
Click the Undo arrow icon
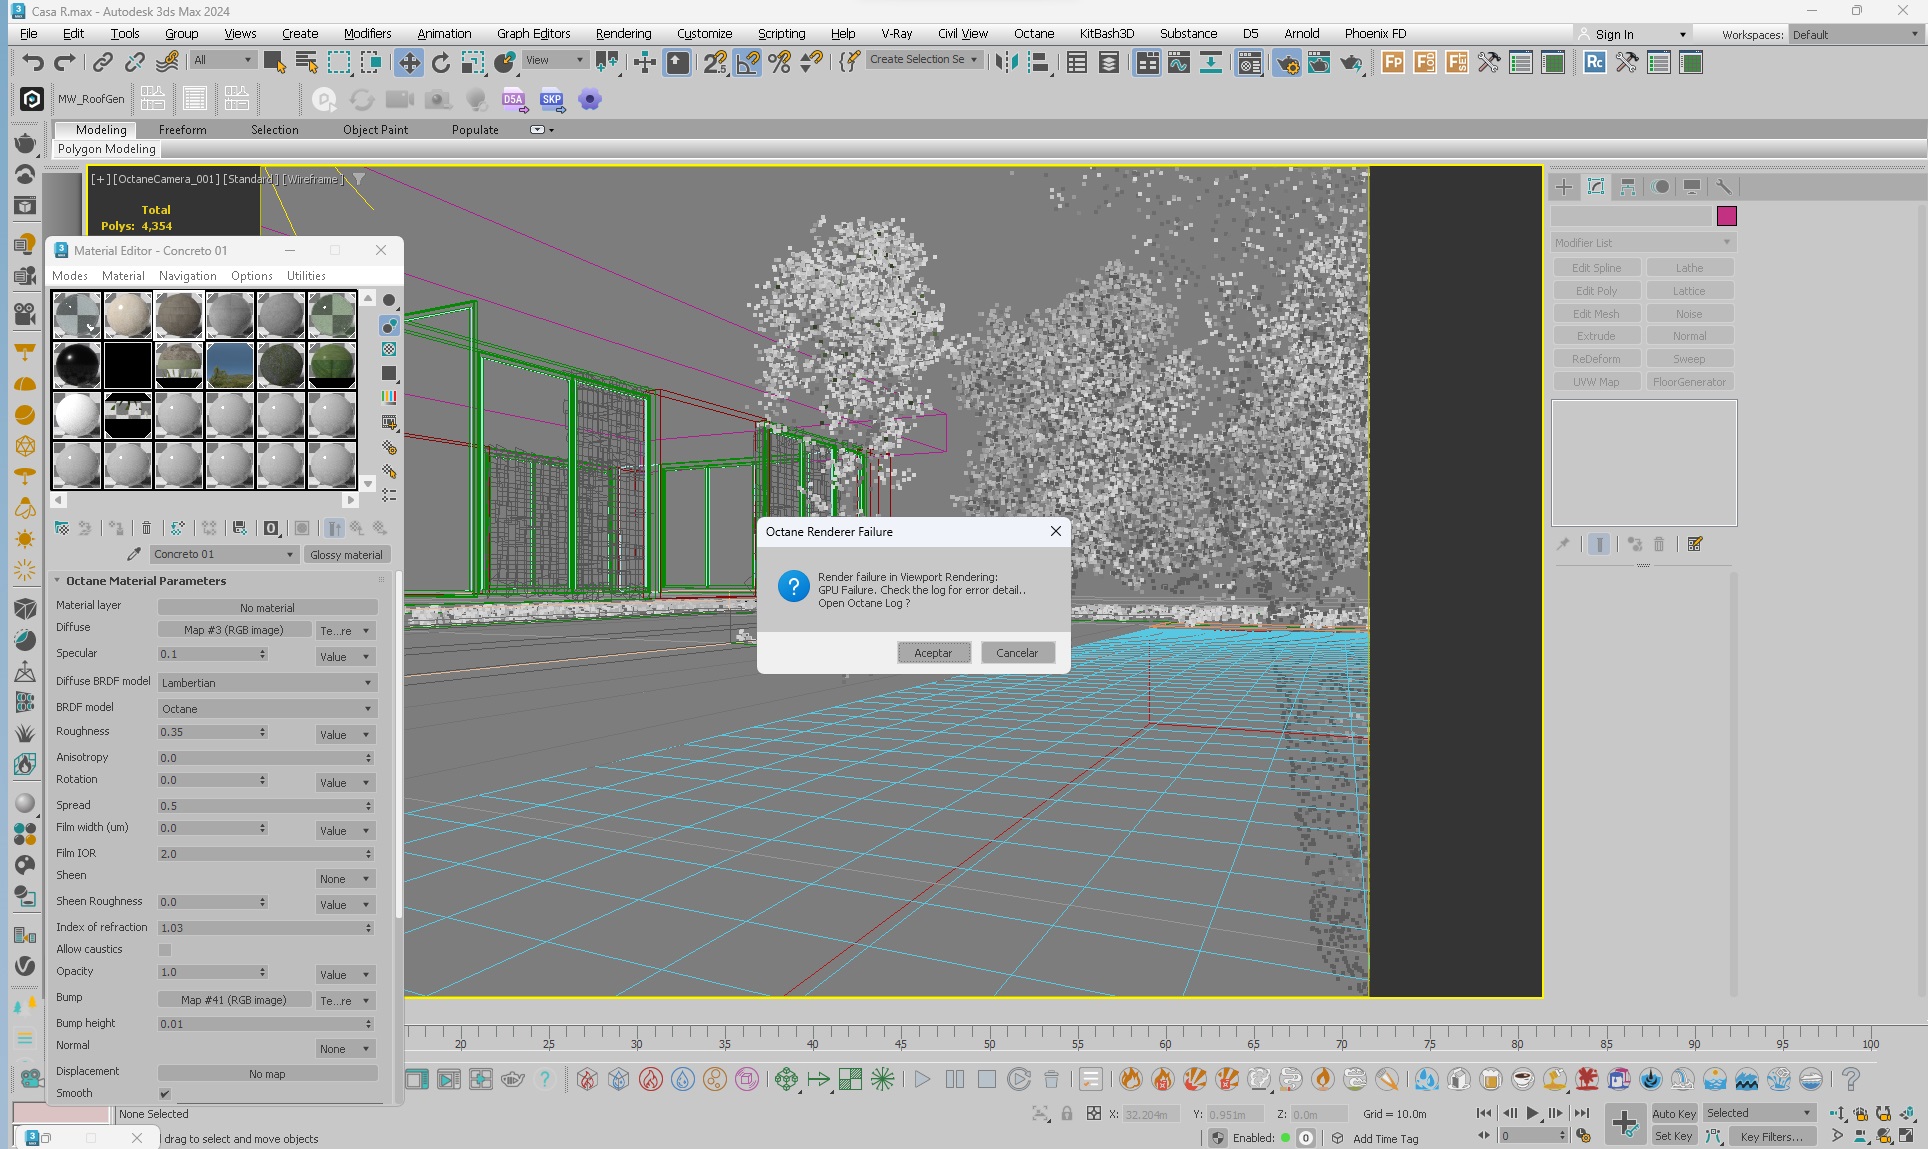(33, 63)
